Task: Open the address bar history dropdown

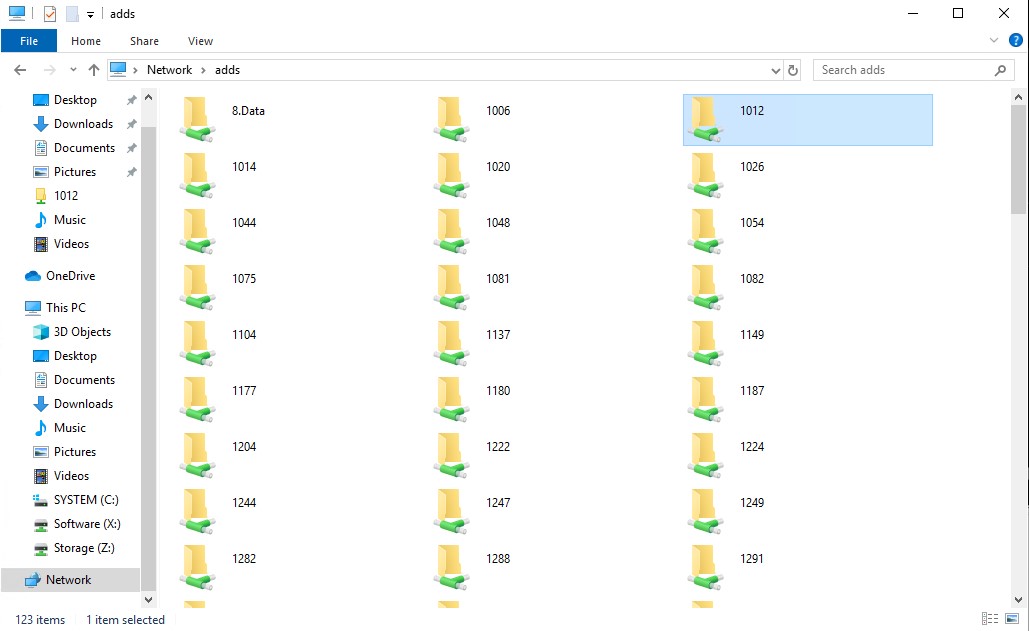Action: [x=776, y=70]
